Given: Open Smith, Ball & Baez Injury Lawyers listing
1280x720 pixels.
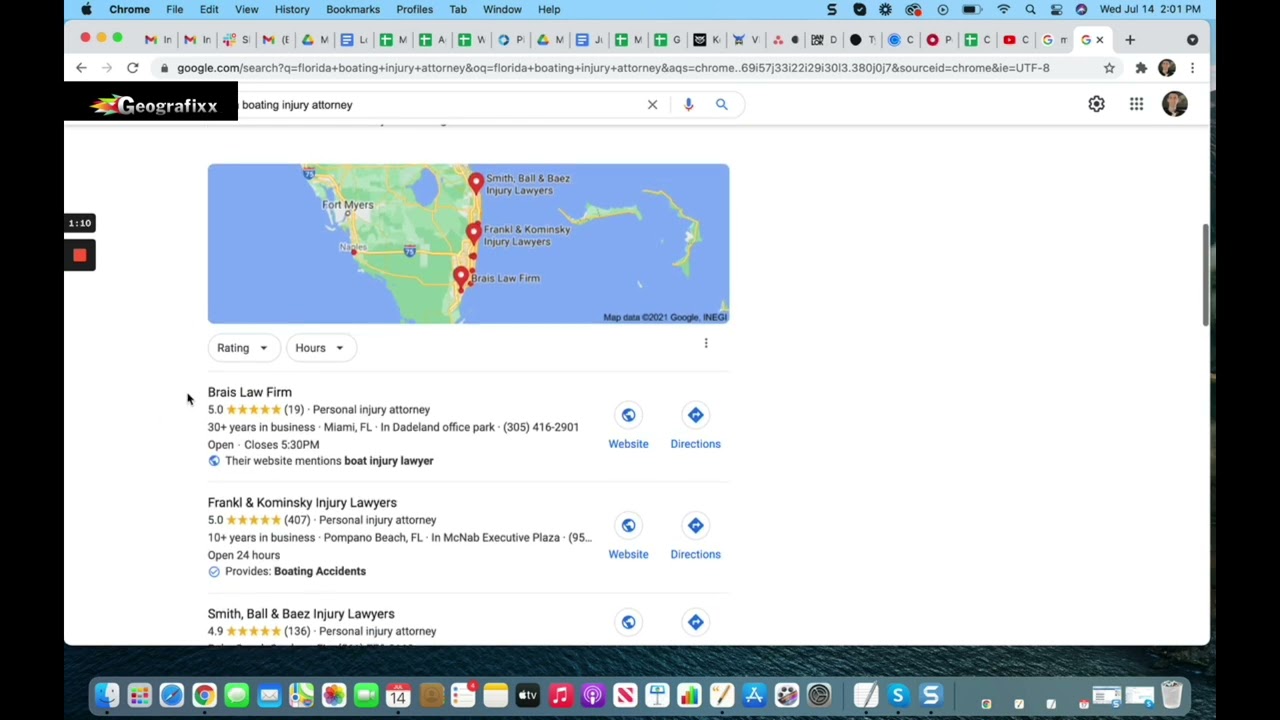Looking at the screenshot, I should click(301, 614).
